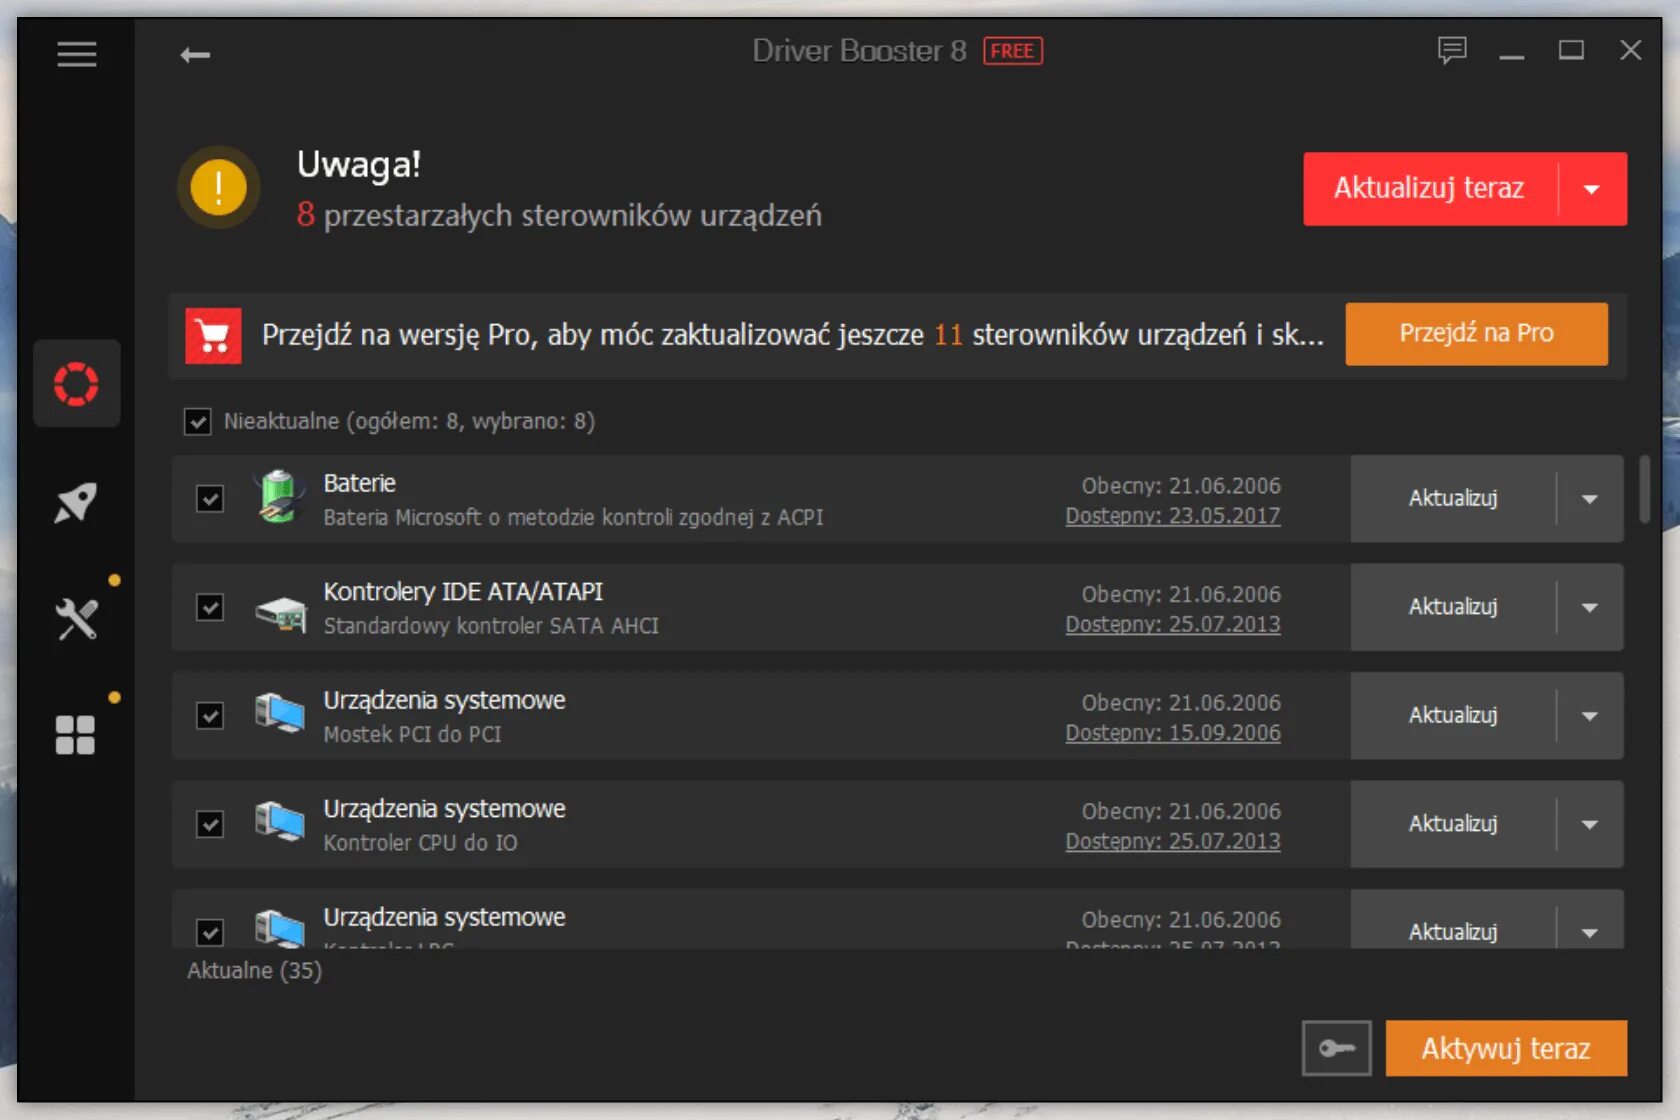Update the Baterie driver with Aktualizuj
The height and width of the screenshot is (1120, 1680).
point(1453,499)
